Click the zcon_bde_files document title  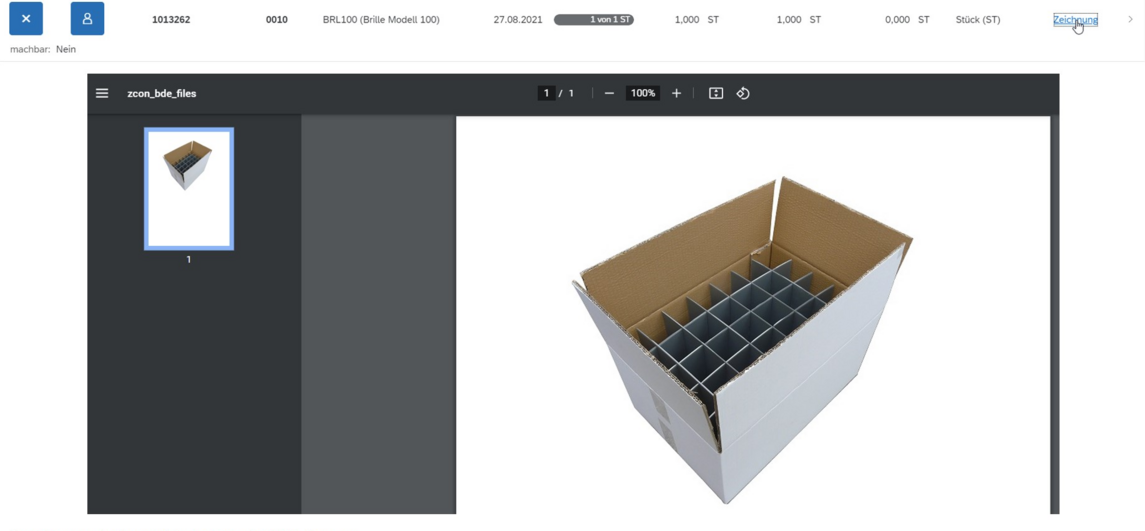[162, 93]
